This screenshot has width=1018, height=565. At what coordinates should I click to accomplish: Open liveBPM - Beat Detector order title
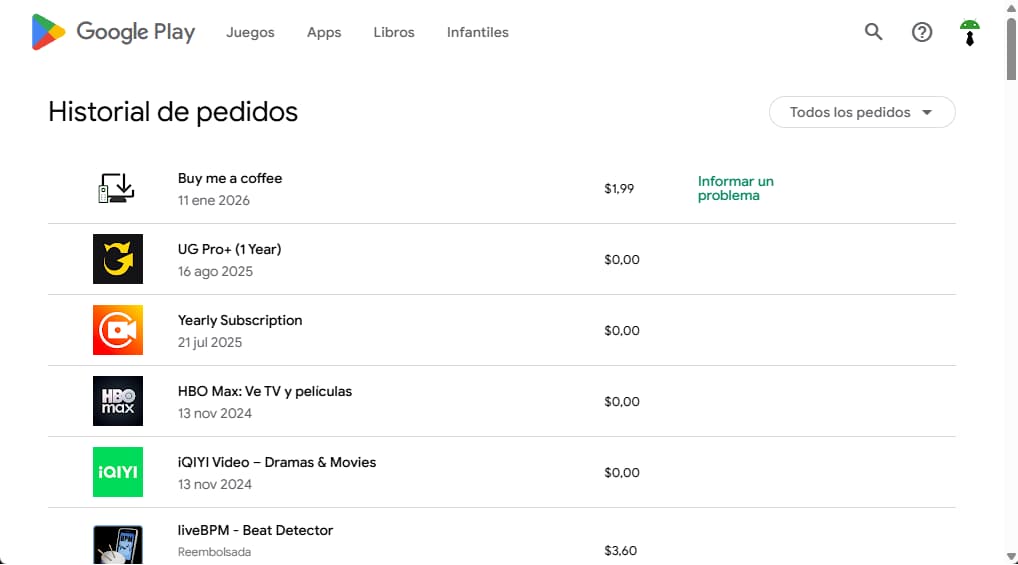pos(255,530)
